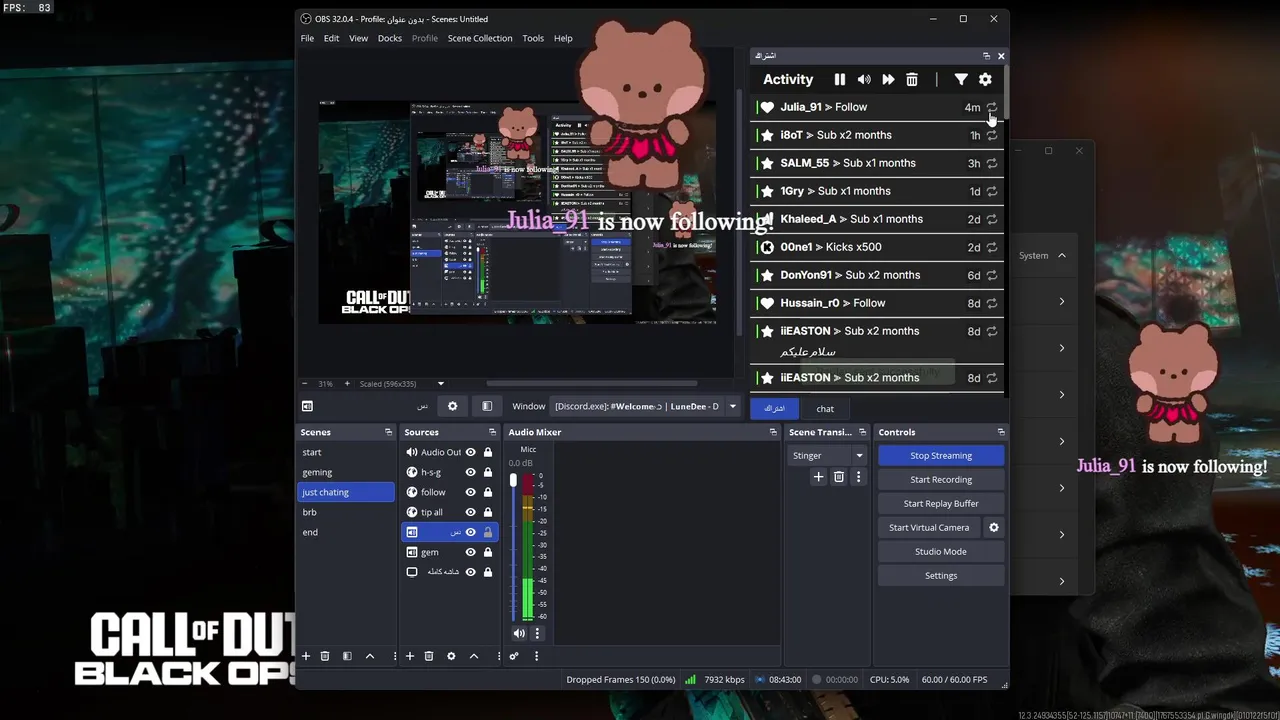Add a scene transition with plus
Viewport: 1280px width, 720px height.
(818, 477)
